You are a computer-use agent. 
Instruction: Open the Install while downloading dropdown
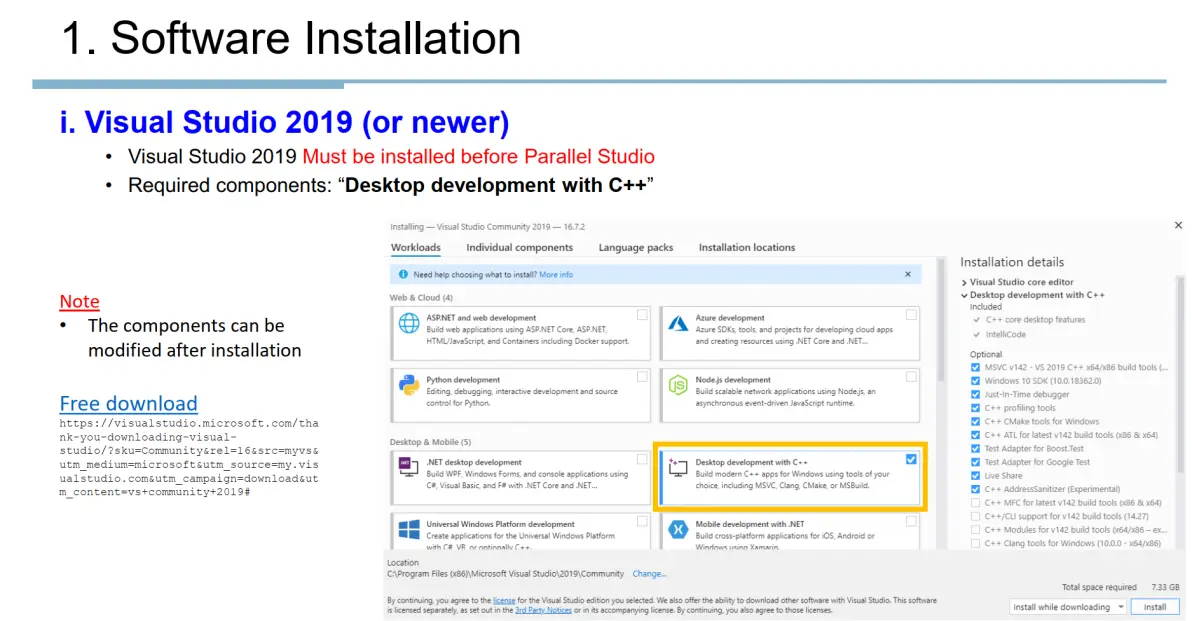pyautogui.click(x=1067, y=606)
